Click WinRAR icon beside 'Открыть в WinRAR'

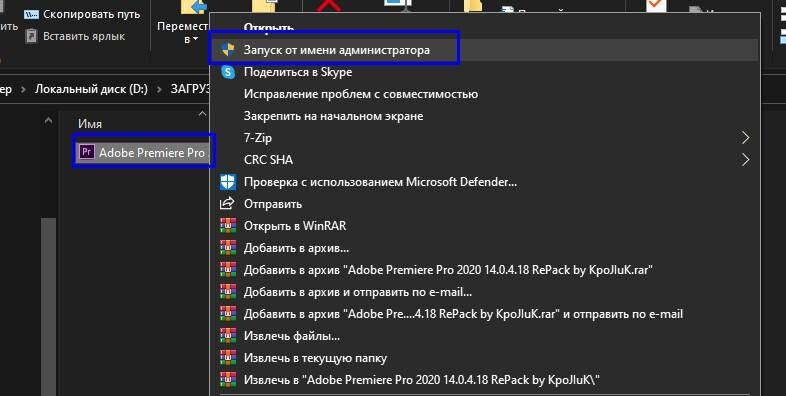228,226
